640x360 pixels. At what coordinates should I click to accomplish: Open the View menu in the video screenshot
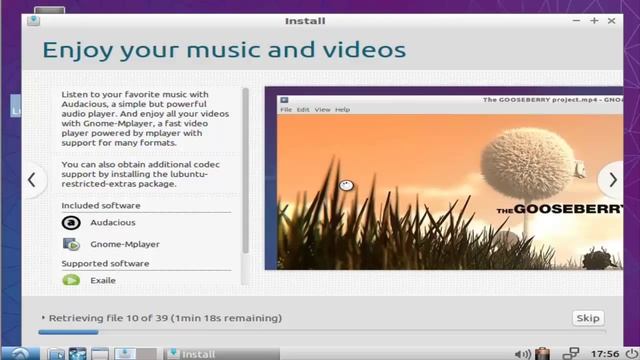322,109
